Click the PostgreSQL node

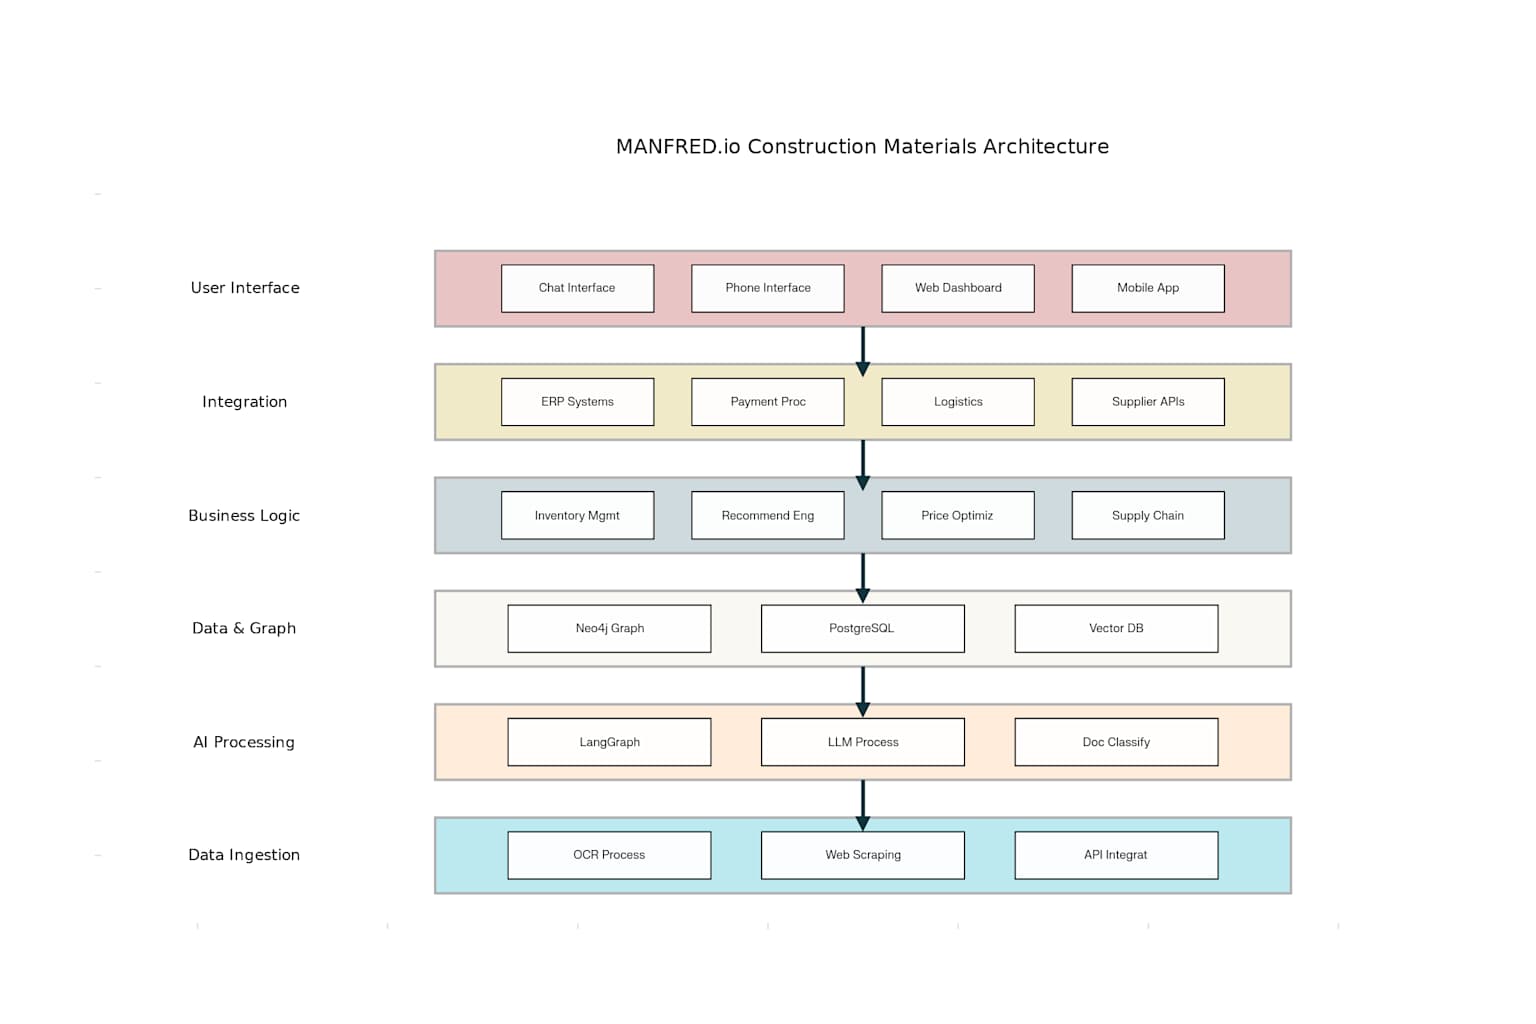click(x=862, y=628)
